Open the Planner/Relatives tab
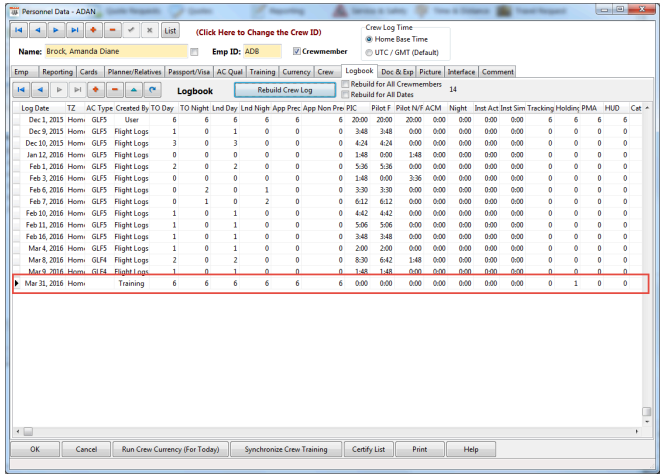Viewport: 661px width, 476px height. pos(134,72)
